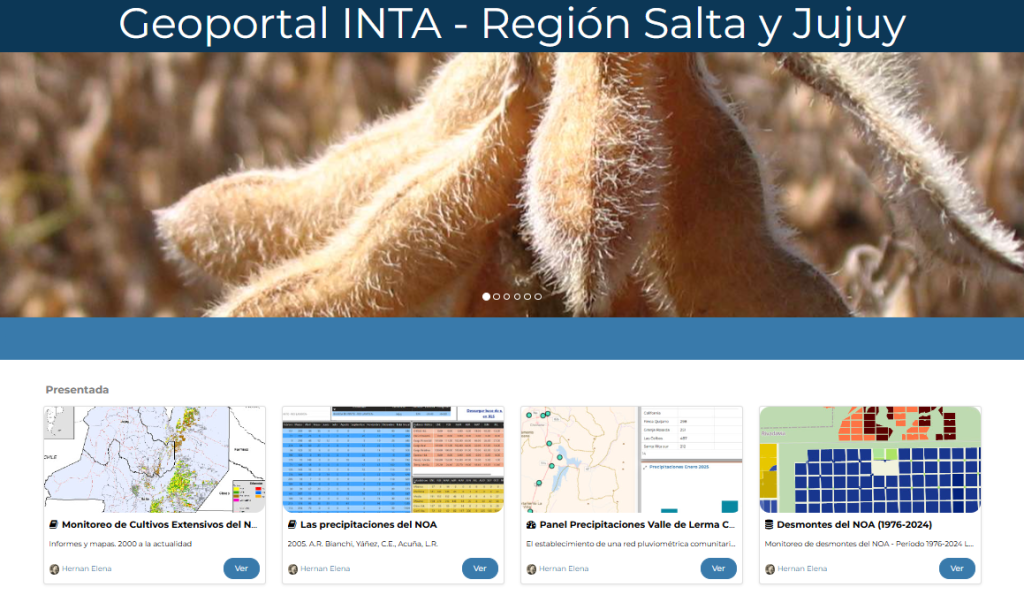Click the Geoportal INTA page title
1024x595 pixels.
(x=512, y=24)
